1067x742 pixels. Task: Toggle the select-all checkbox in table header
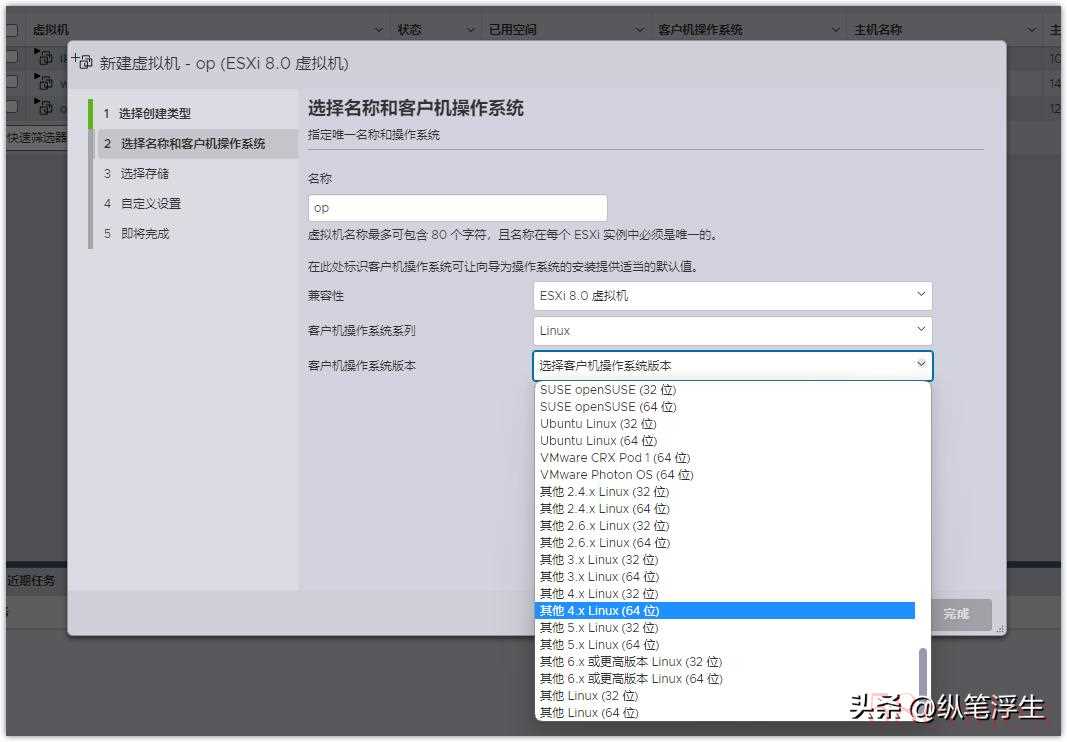point(12,30)
